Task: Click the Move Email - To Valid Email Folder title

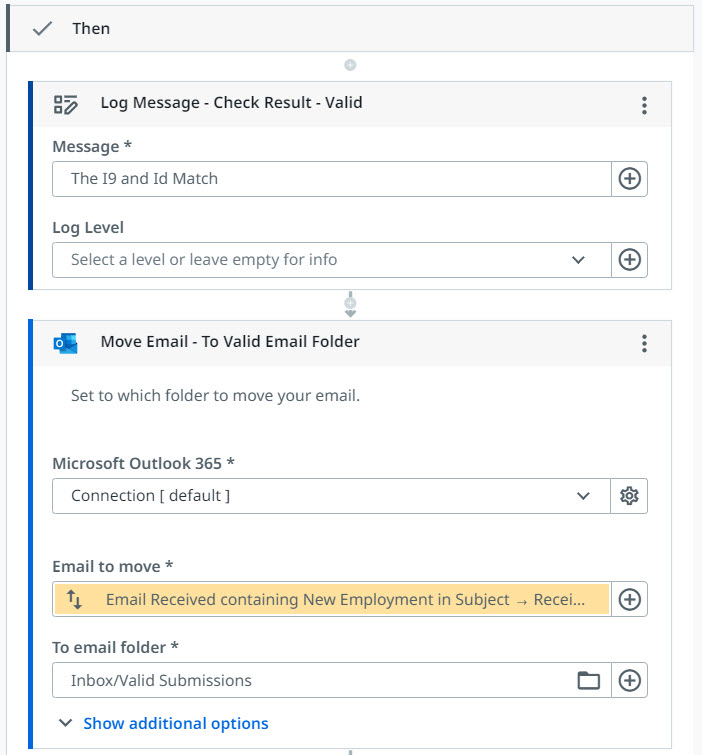Action: tap(230, 342)
